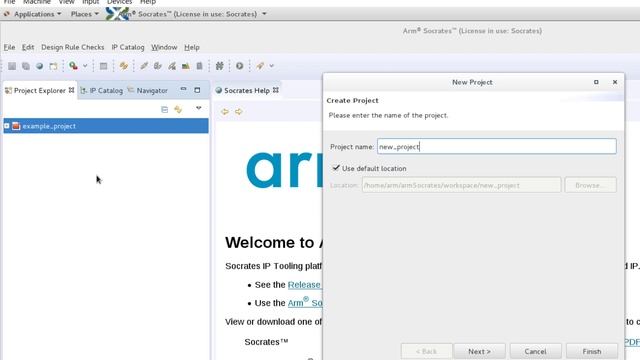Collapse all in Project Explorer toolbar
640x360 pixels.
[164, 109]
